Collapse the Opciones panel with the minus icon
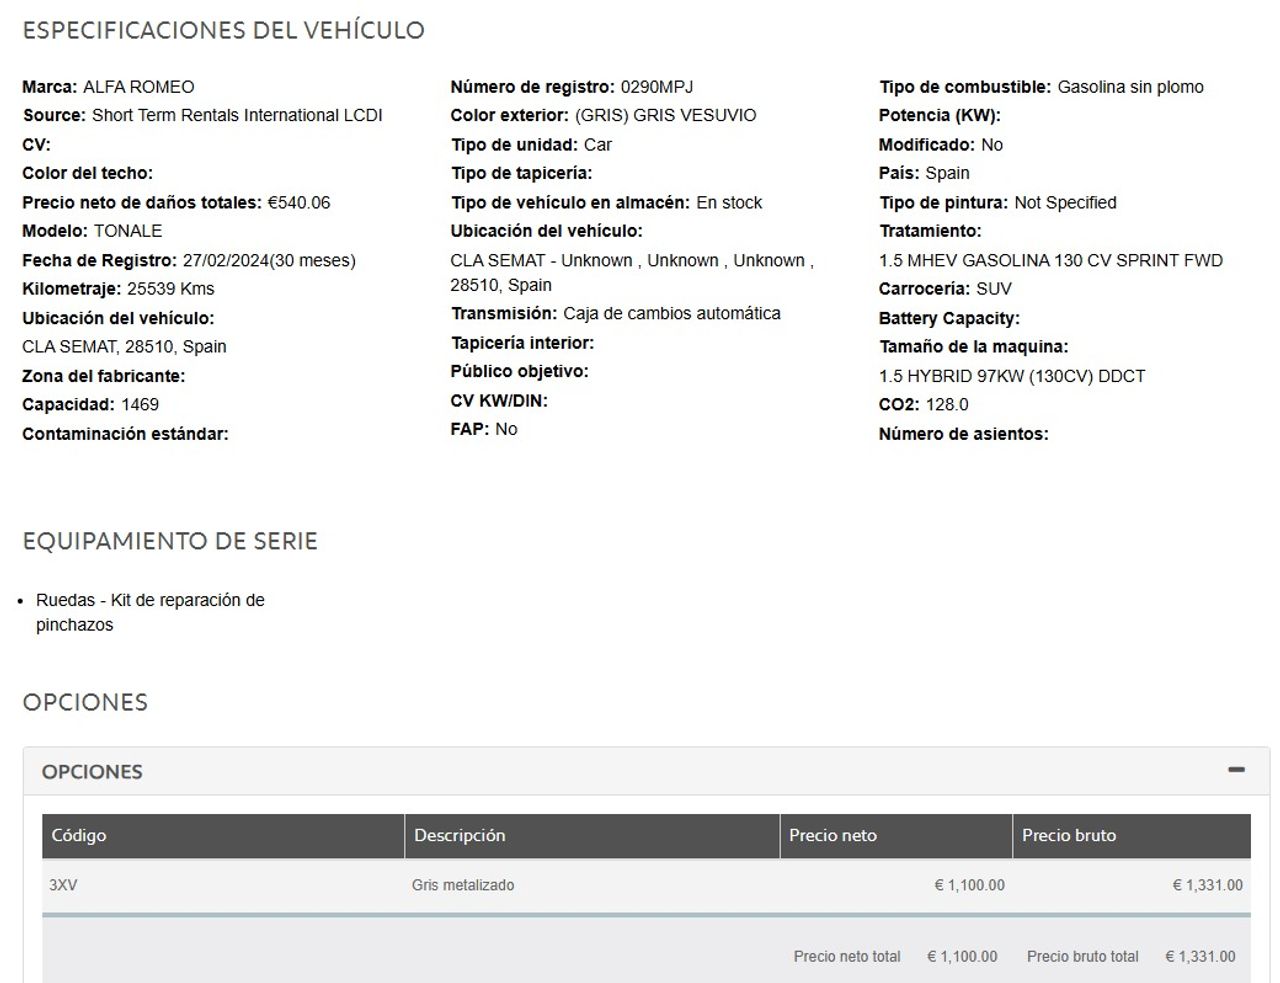The height and width of the screenshot is (983, 1280). pyautogui.click(x=1236, y=770)
